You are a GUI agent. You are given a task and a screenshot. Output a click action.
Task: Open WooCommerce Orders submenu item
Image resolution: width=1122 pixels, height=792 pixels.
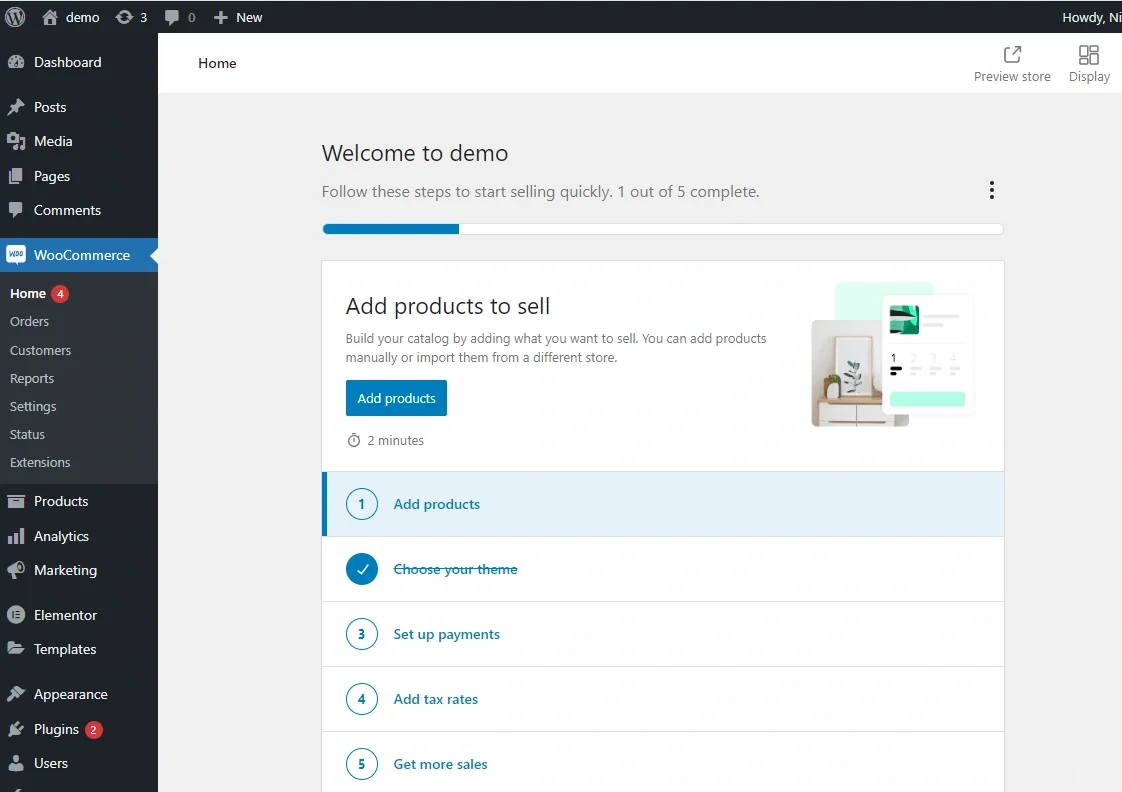tap(29, 321)
